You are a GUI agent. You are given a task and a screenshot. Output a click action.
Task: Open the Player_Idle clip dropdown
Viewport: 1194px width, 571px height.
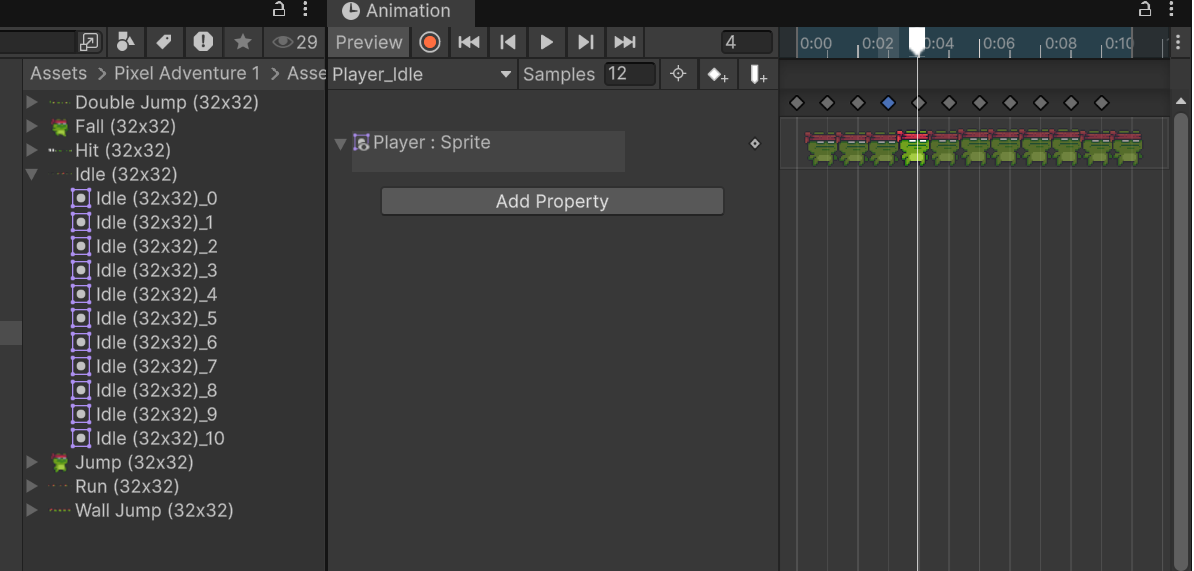pos(422,74)
